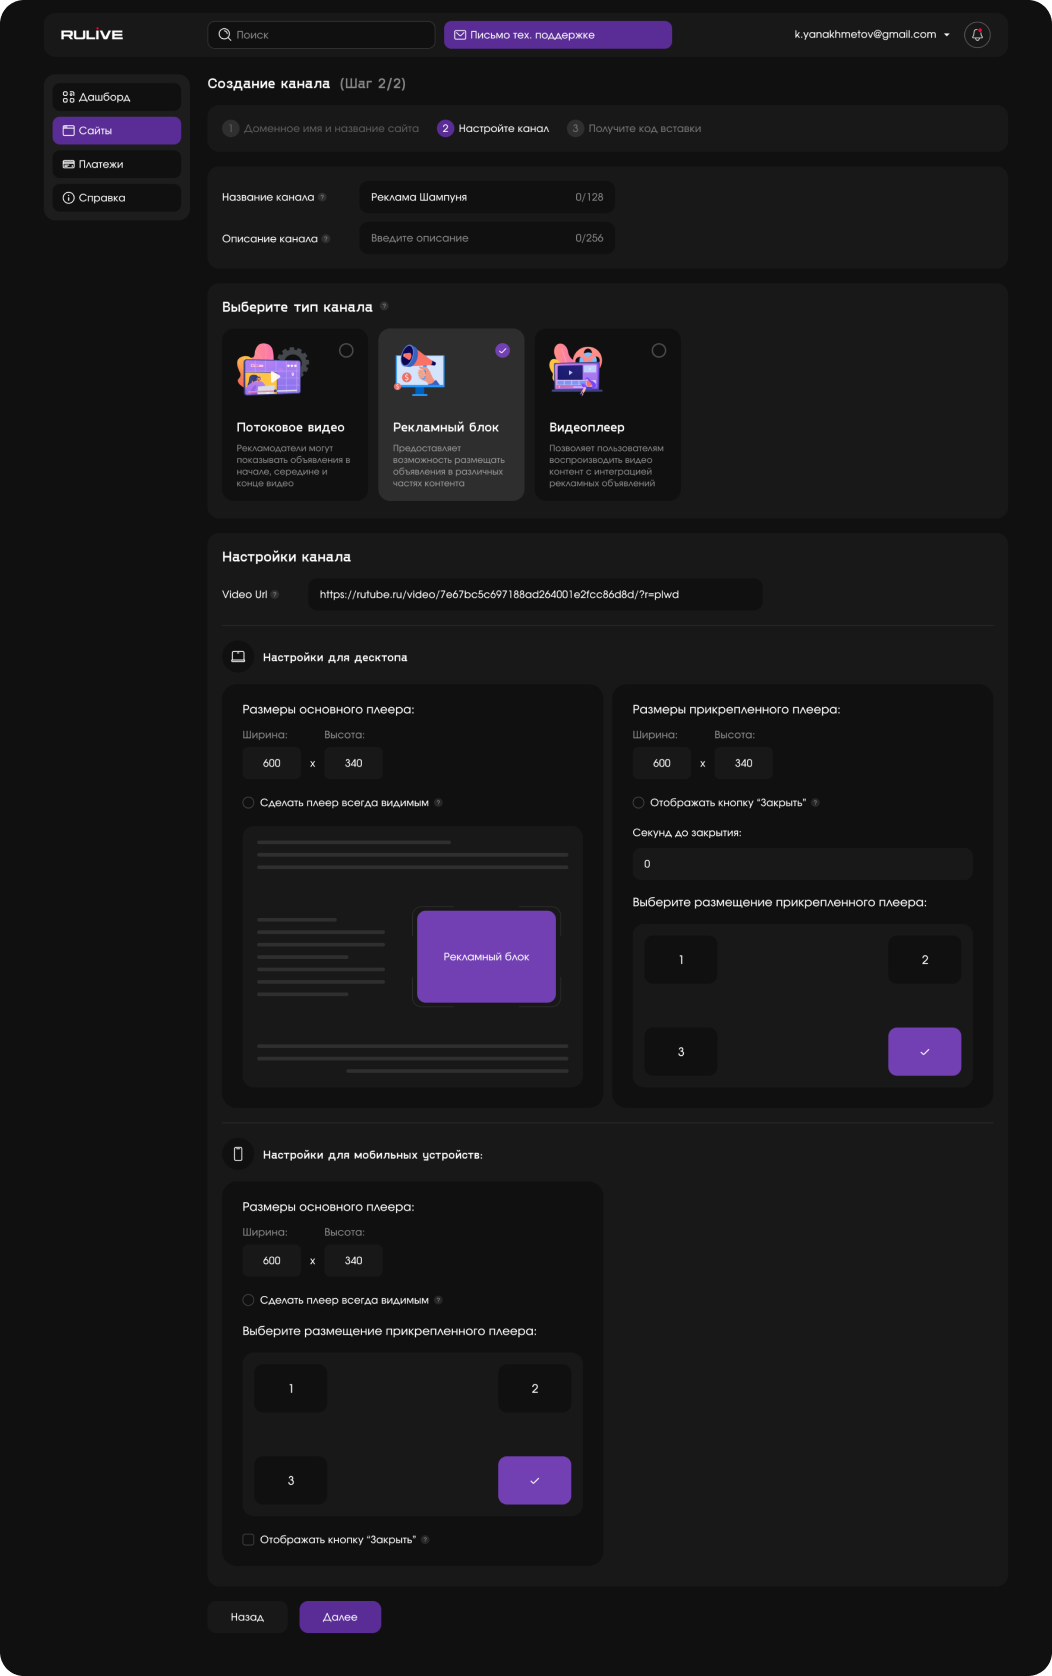Click help icon beside Video Url label

pyautogui.click(x=275, y=595)
